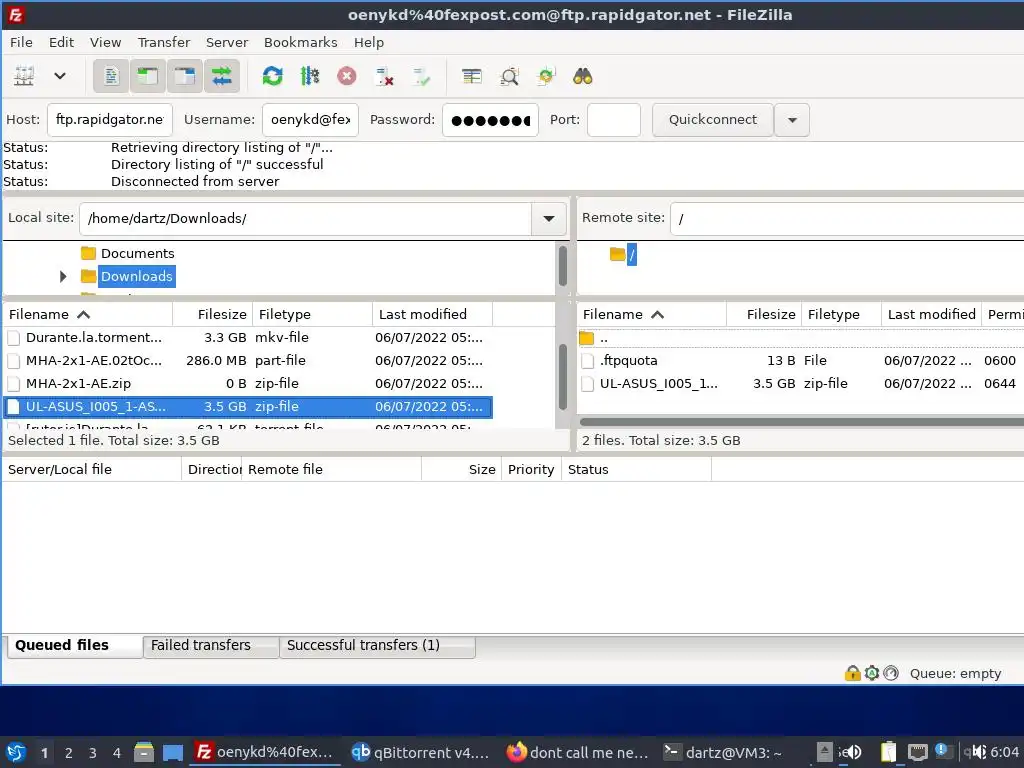Open the Server menu

point(227,42)
